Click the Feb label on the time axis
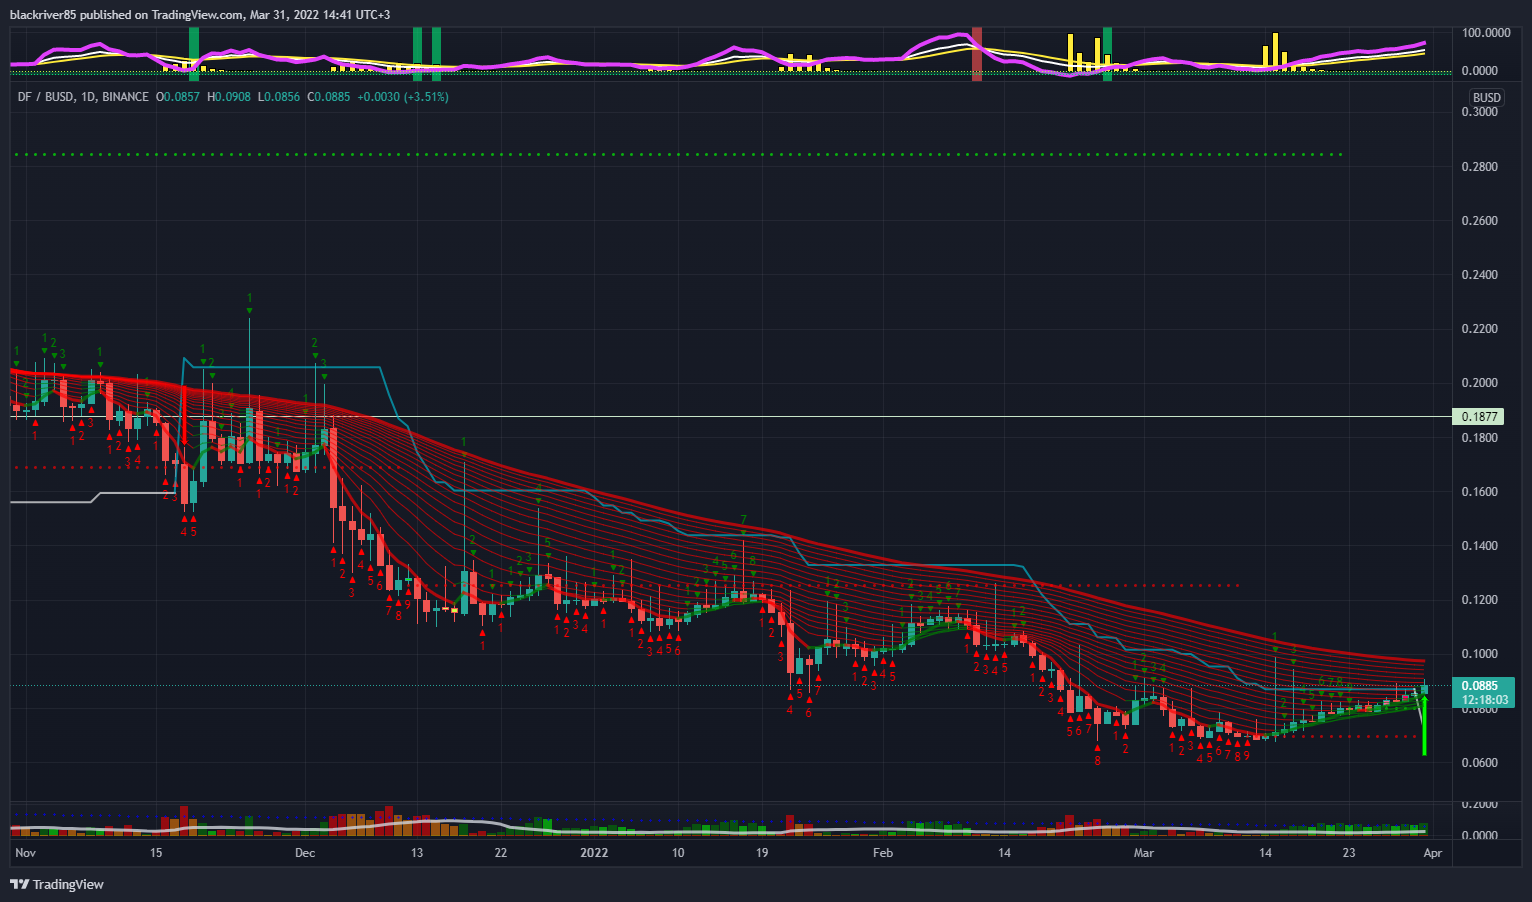Screen dimensions: 1532x902 coord(882,853)
